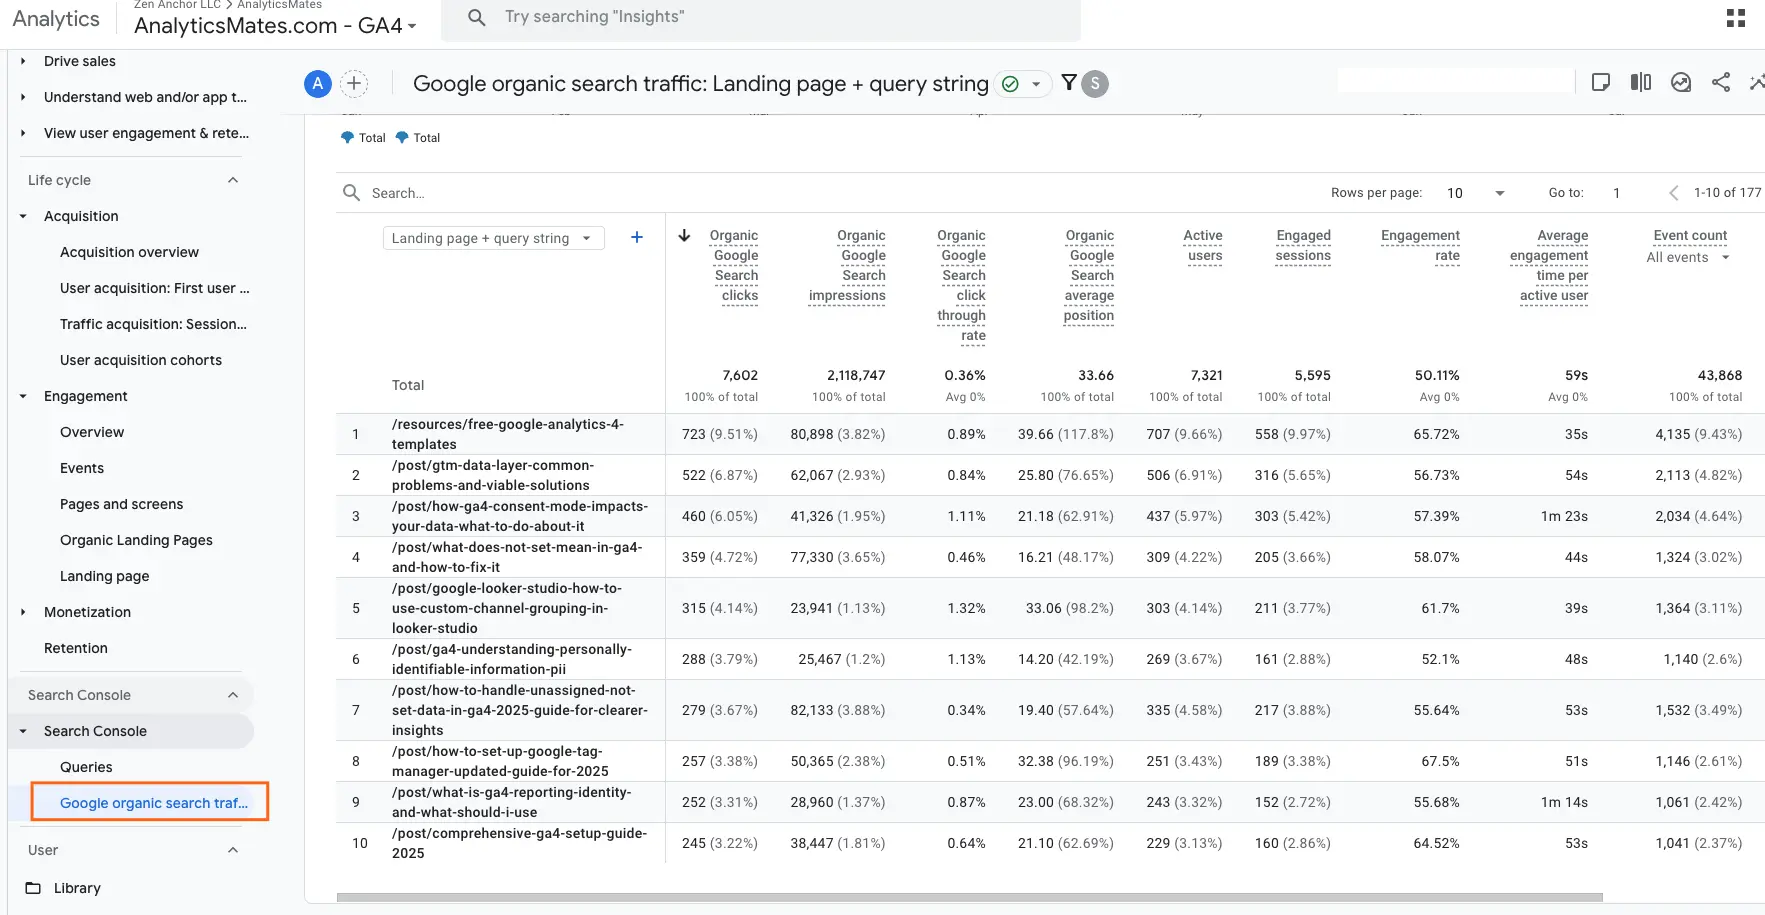Open 'Traffic acquisition: Session...' report
1765x915 pixels.
(153, 324)
